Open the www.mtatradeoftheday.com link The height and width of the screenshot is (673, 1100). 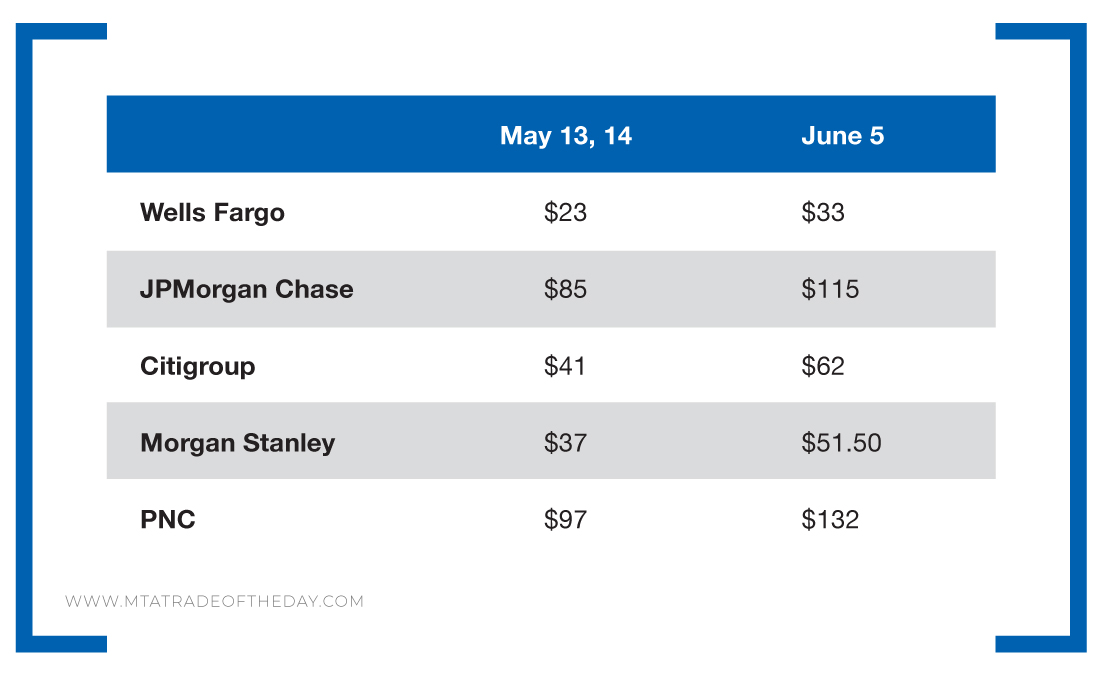pos(214,602)
